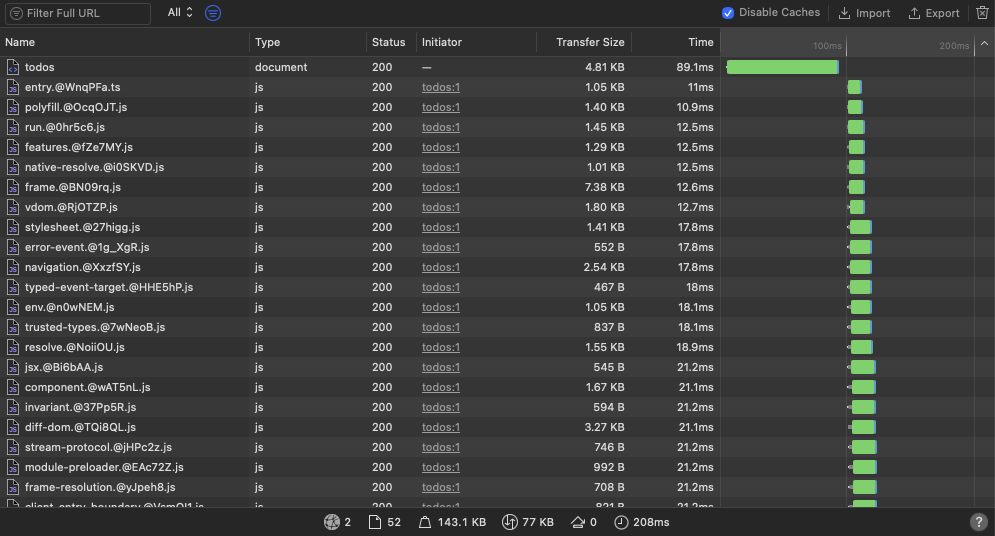Image resolution: width=995 pixels, height=536 pixels.
Task: Click the diff-dom.@TQi8QL.js waterfall timing bar
Action: [x=863, y=428]
